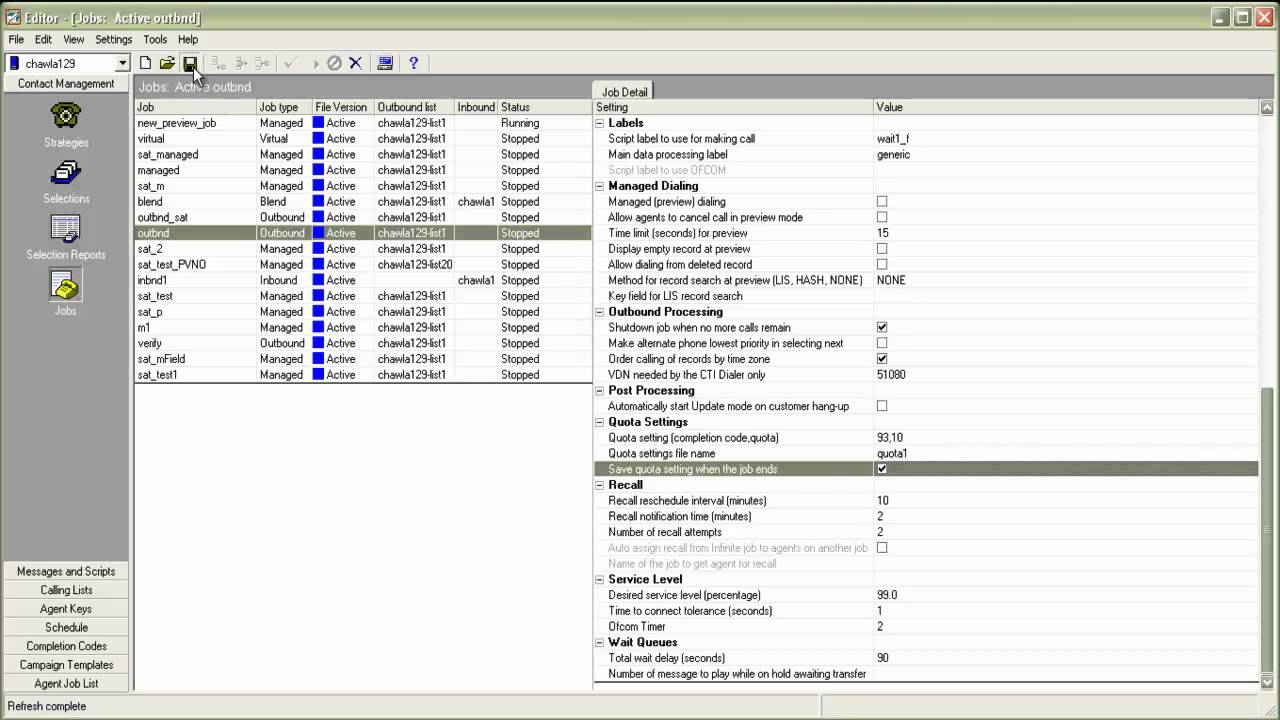Collapse the Post Processing section

[x=600, y=390]
